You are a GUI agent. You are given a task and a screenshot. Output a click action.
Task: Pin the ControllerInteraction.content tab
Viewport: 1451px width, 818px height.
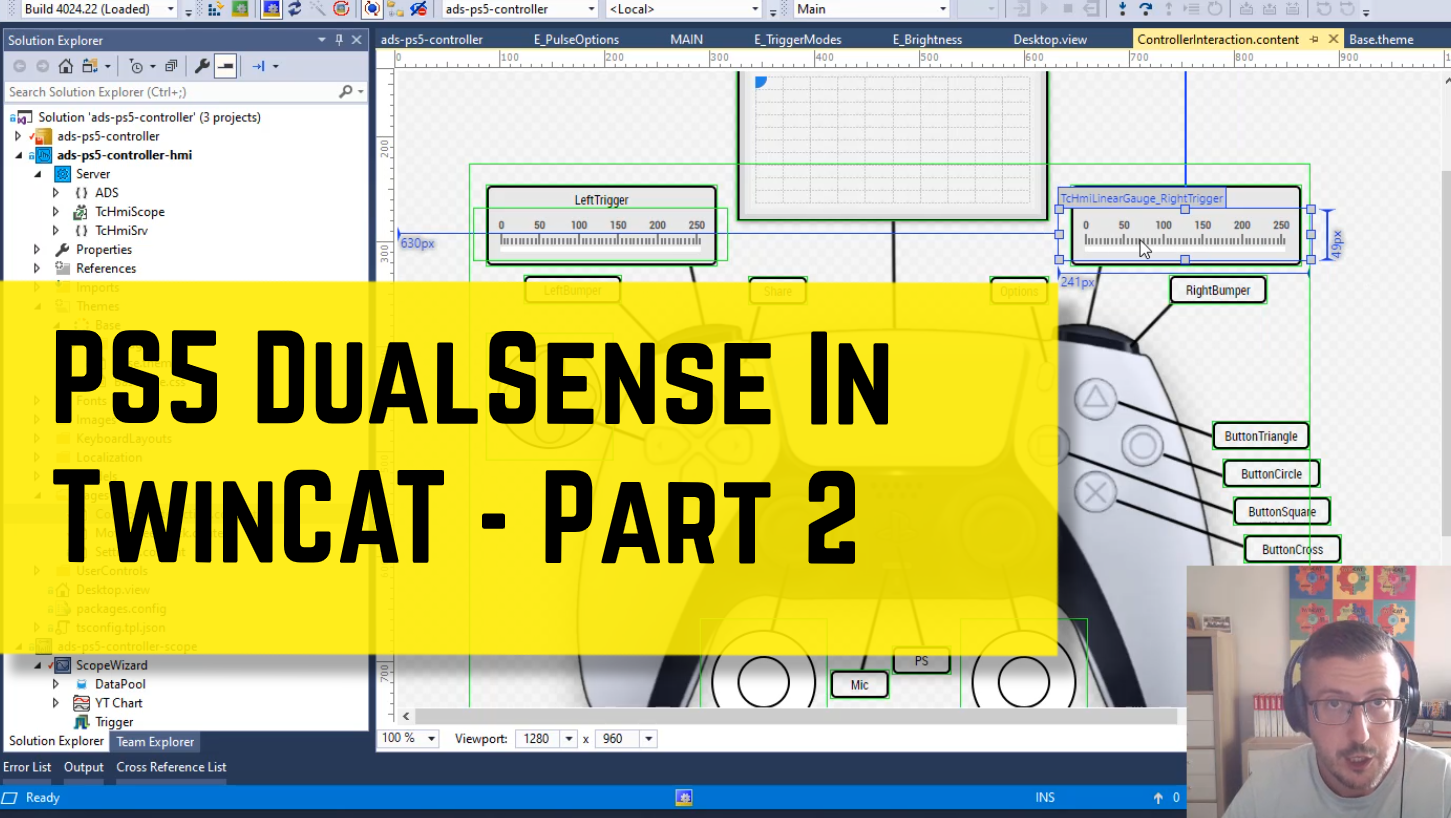pos(1314,40)
